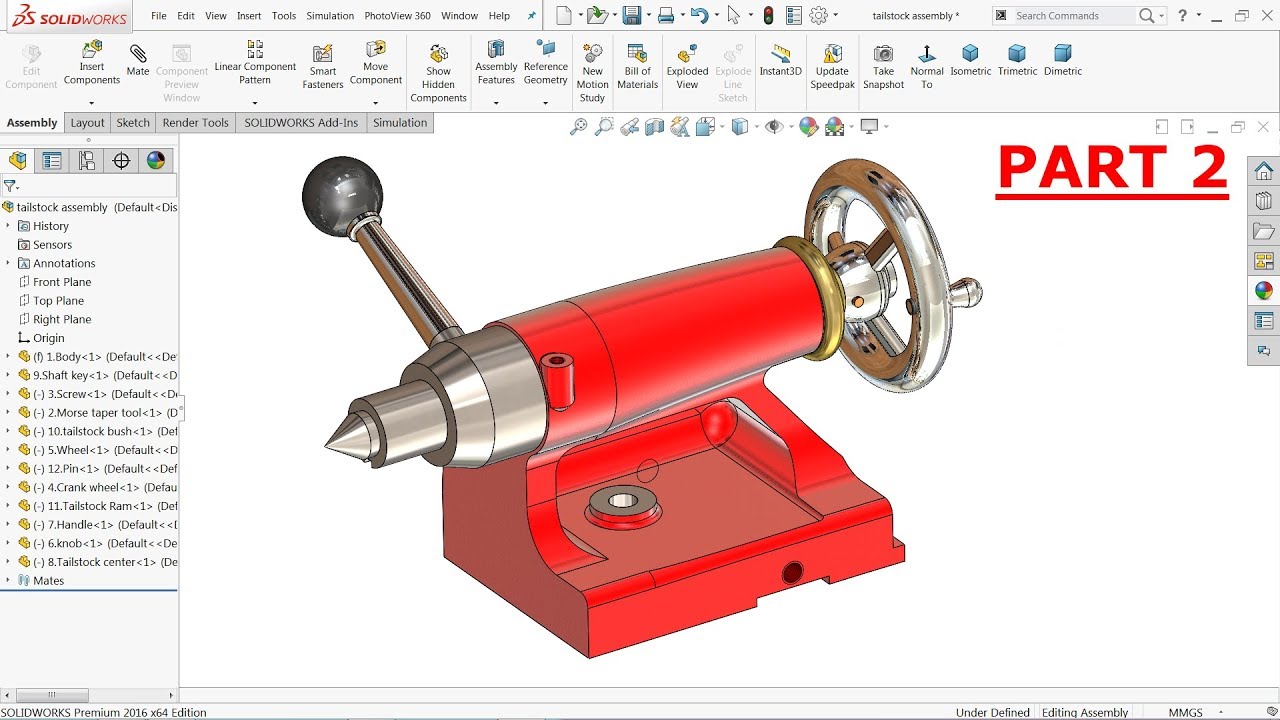Open the PhotoView 360 menu
1280x720 pixels.
pos(397,16)
